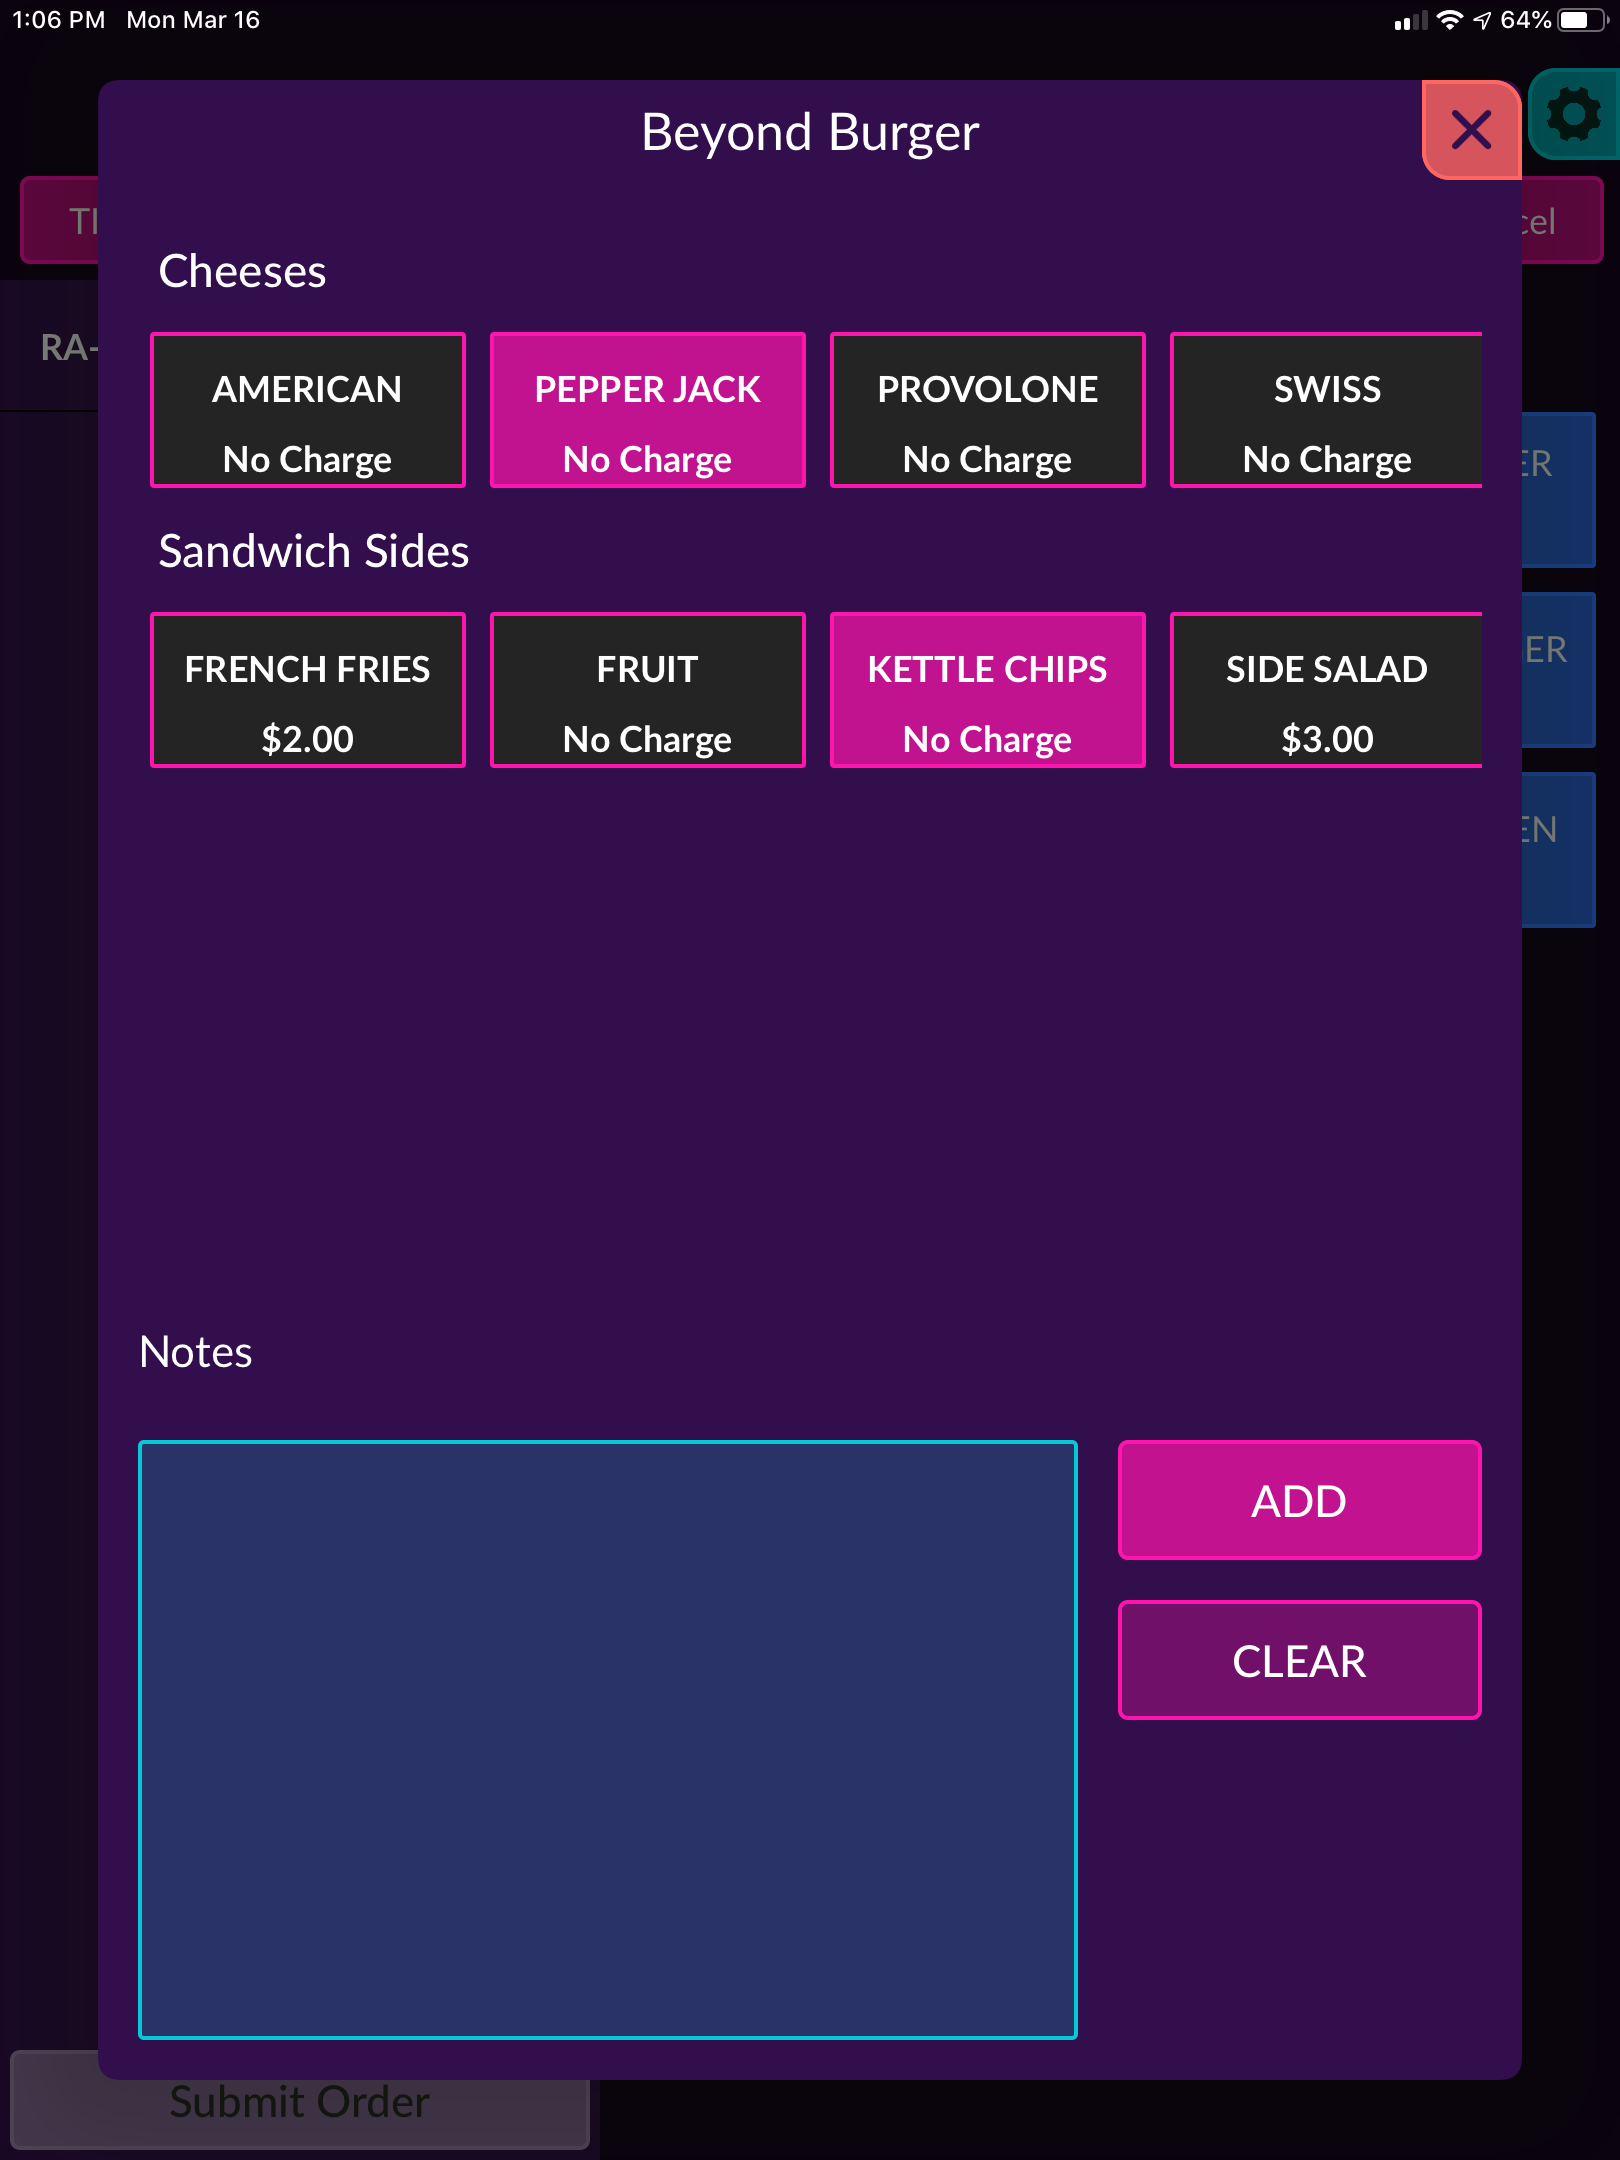Choose Fruit as the sandwich side
This screenshot has width=1620, height=2160.
pyautogui.click(x=648, y=690)
